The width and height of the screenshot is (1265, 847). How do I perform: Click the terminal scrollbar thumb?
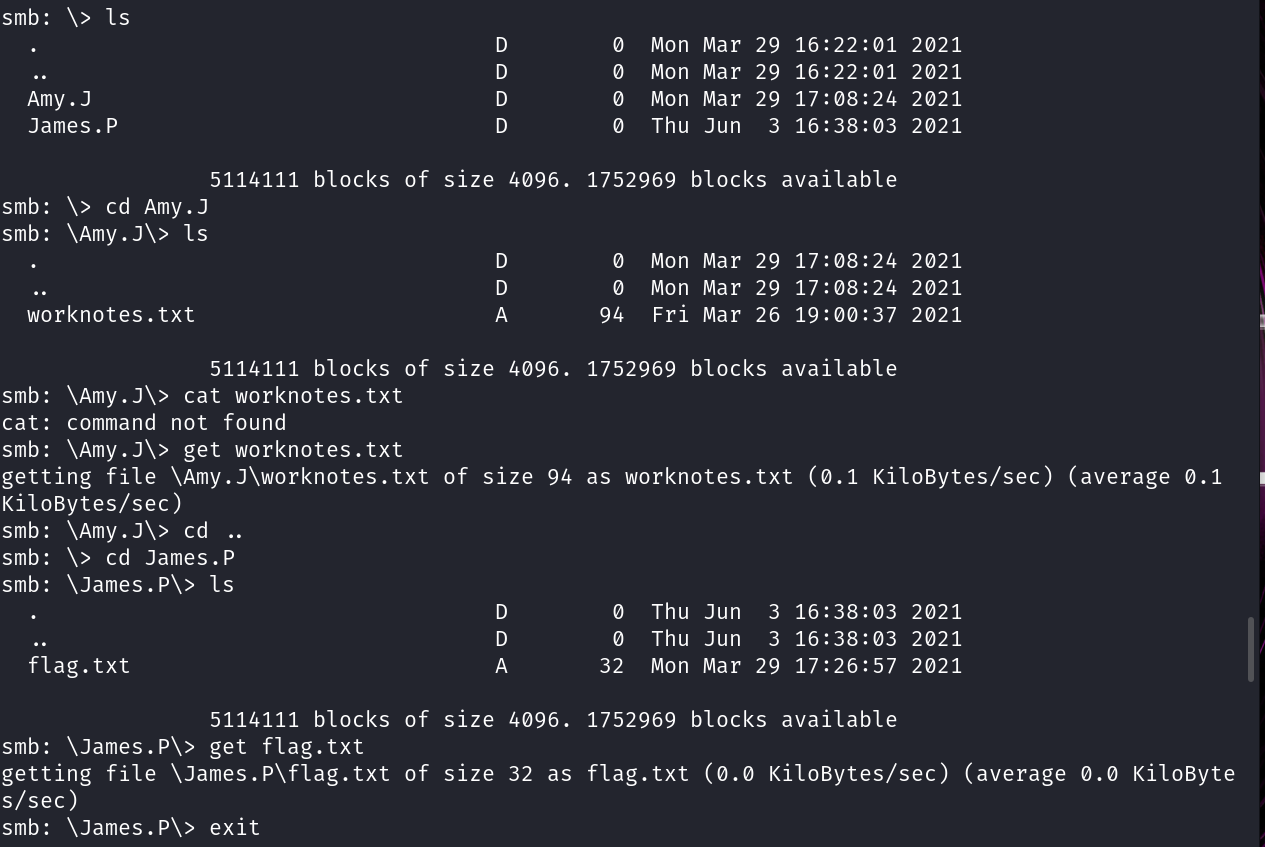(x=1250, y=649)
